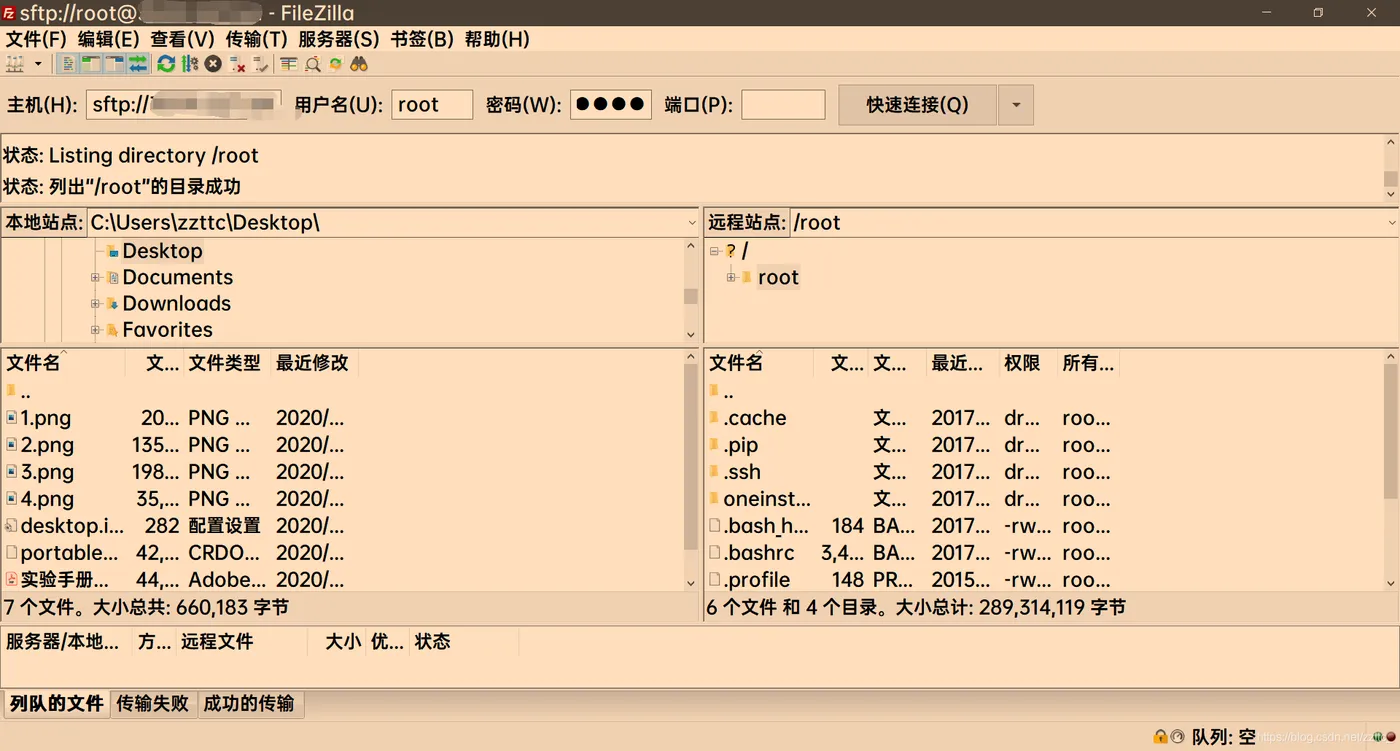Select local file 2.png
Image resolution: width=1400 pixels, height=751 pixels.
(47, 445)
